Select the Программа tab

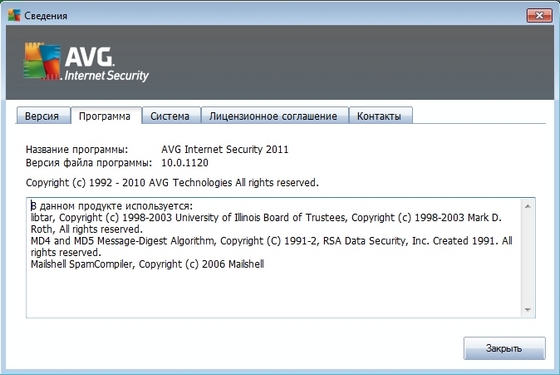click(x=105, y=116)
